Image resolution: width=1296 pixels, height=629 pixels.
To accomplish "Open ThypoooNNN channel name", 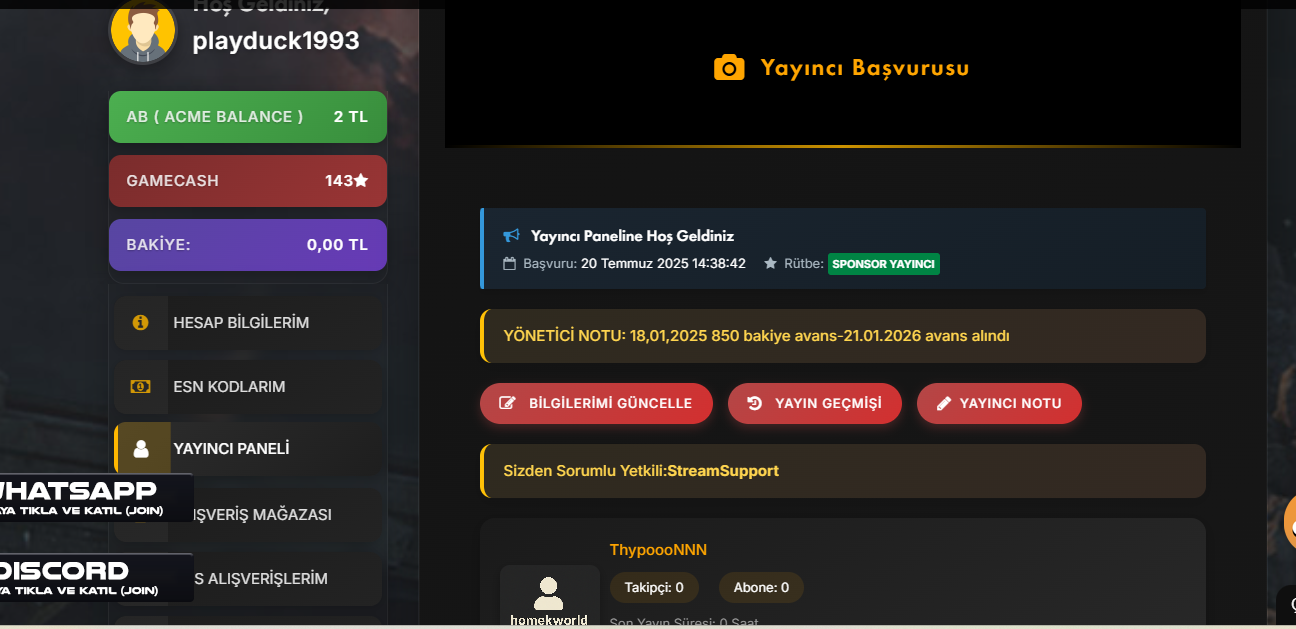I will pos(658,550).
